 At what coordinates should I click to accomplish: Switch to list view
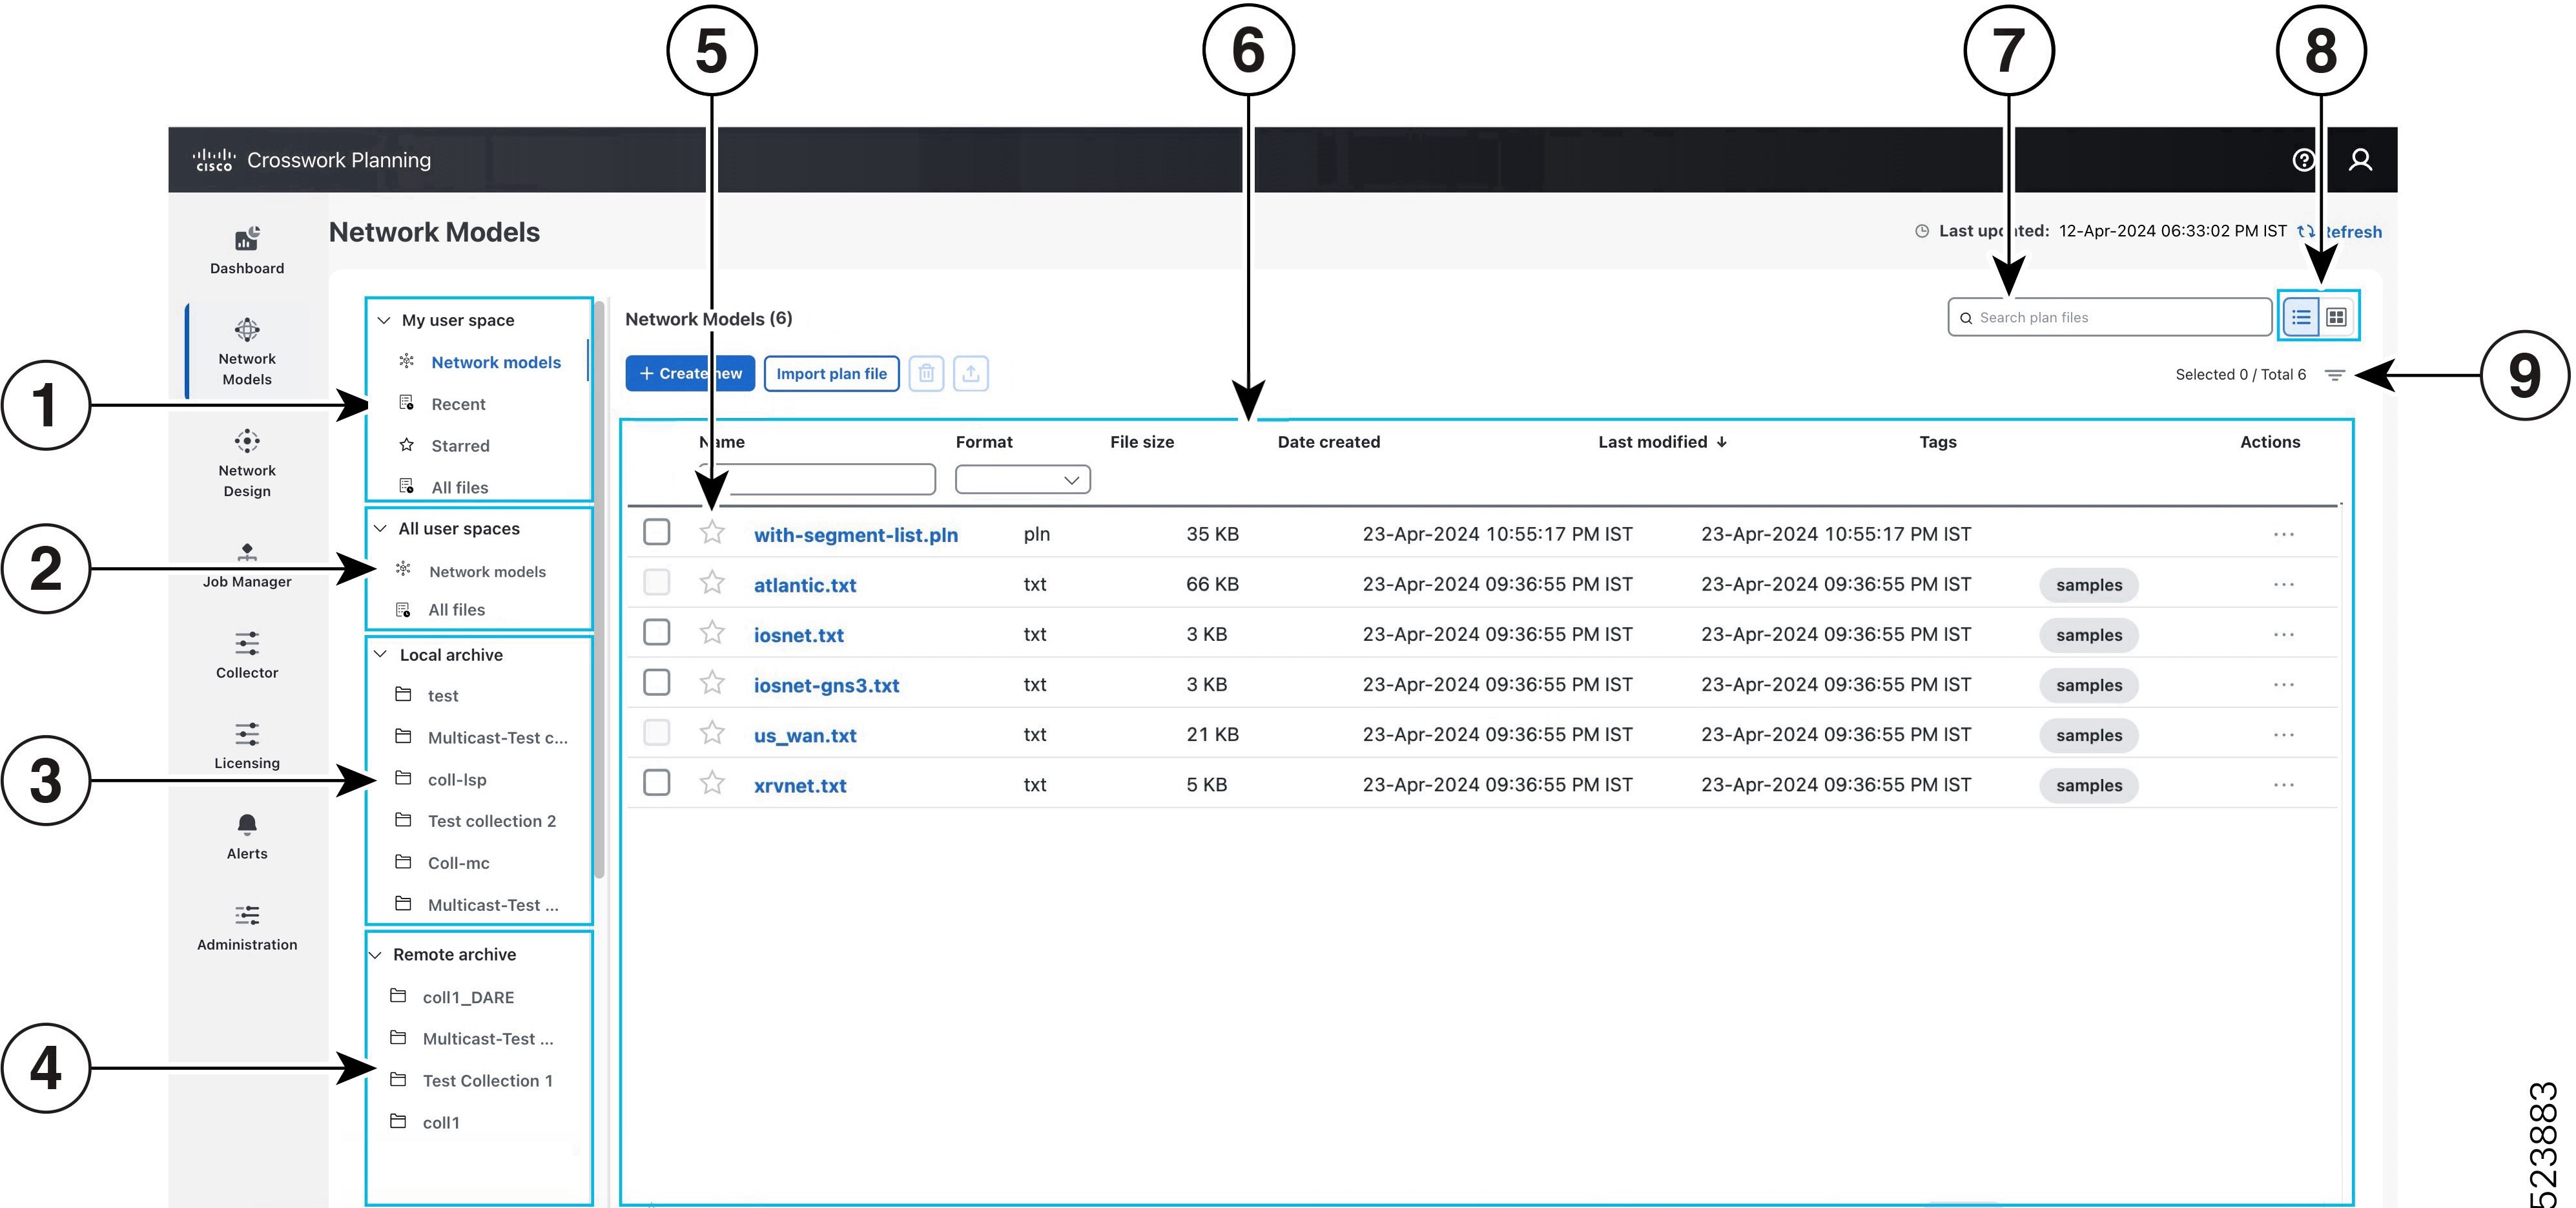(x=2301, y=317)
